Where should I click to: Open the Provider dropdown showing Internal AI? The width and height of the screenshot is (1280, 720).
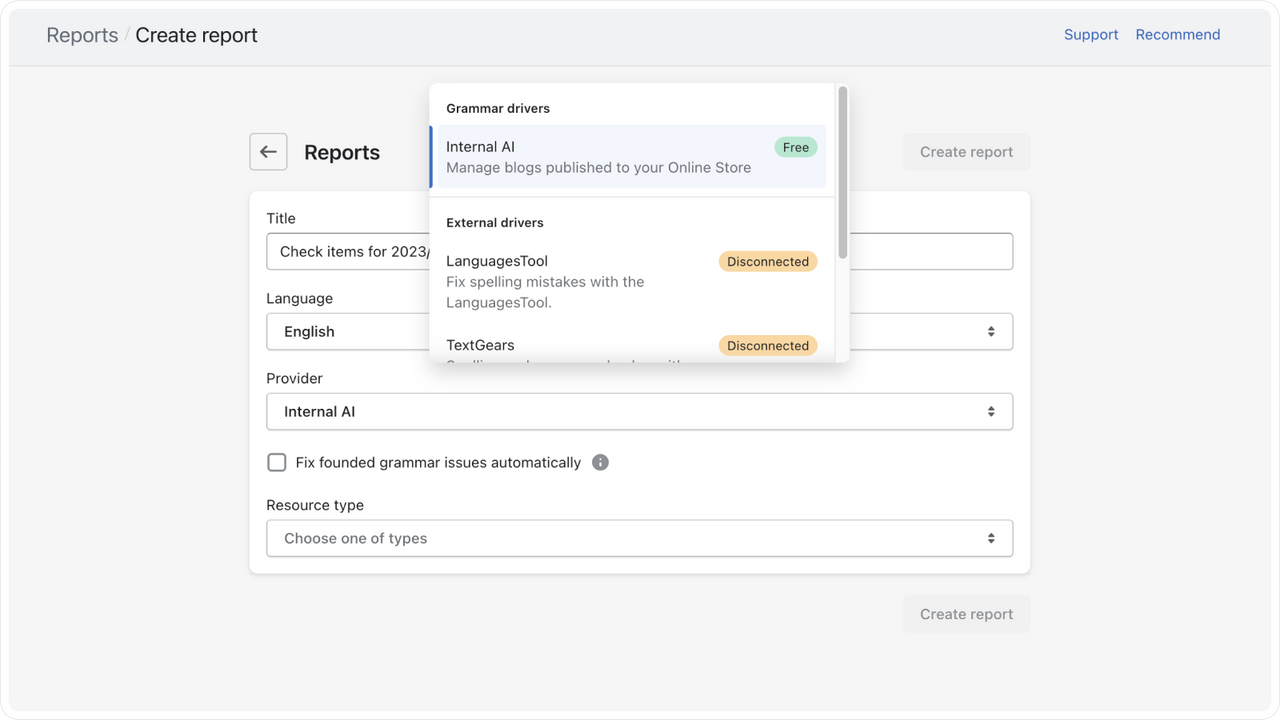pos(639,411)
